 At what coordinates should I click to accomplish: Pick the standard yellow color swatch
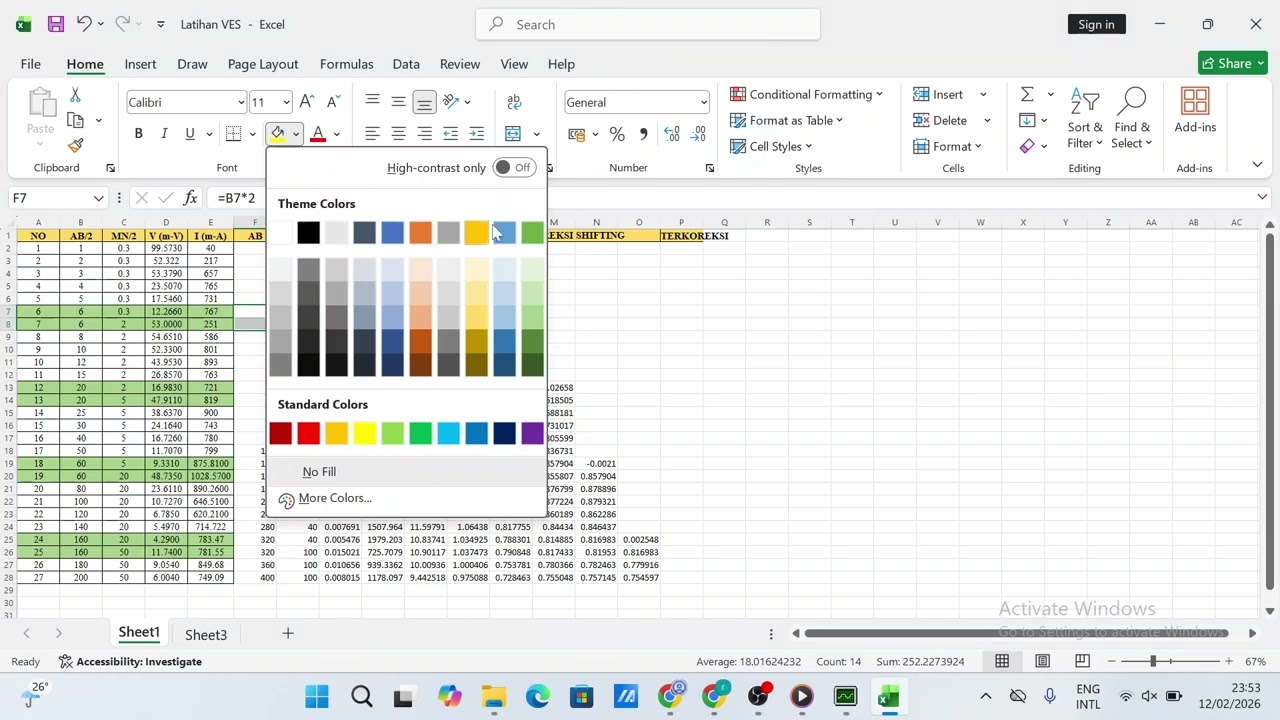click(x=364, y=433)
